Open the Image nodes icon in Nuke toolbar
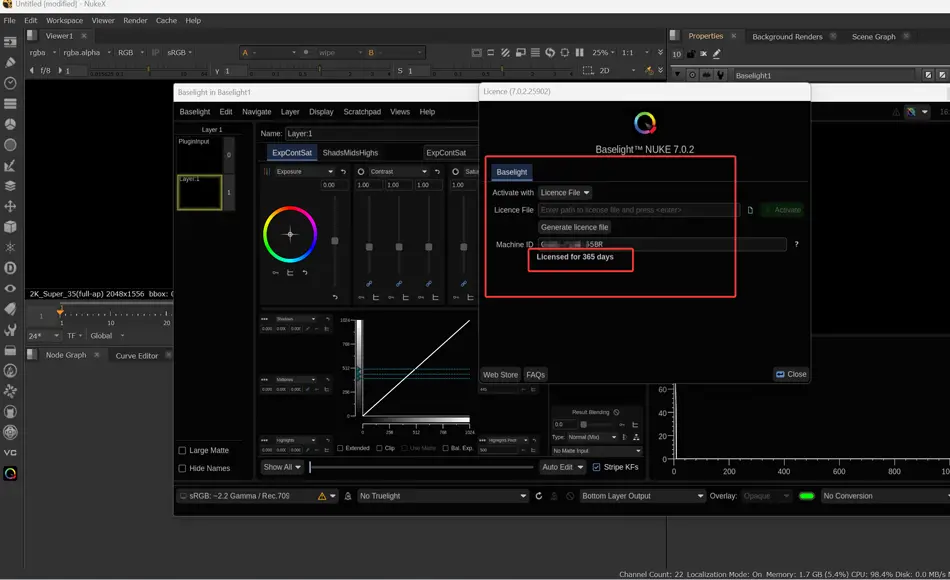 pos(10,42)
